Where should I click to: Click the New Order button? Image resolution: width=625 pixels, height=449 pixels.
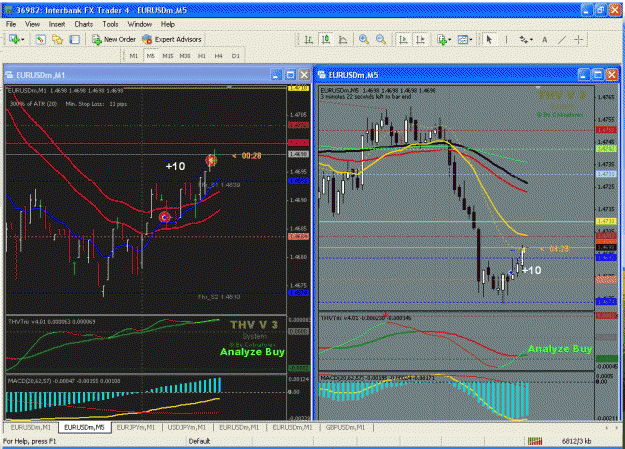[114, 39]
